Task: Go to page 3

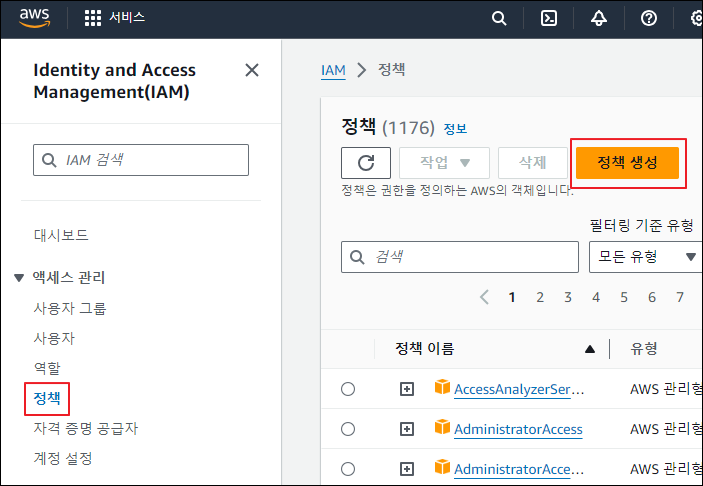Action: coord(568,297)
